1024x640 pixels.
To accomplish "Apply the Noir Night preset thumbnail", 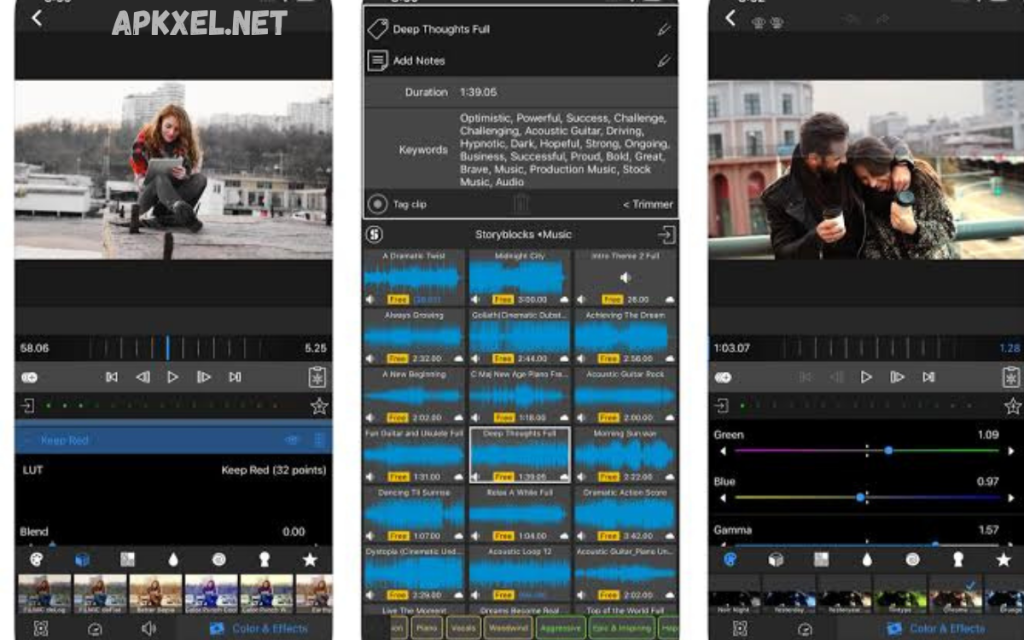I will [x=735, y=594].
